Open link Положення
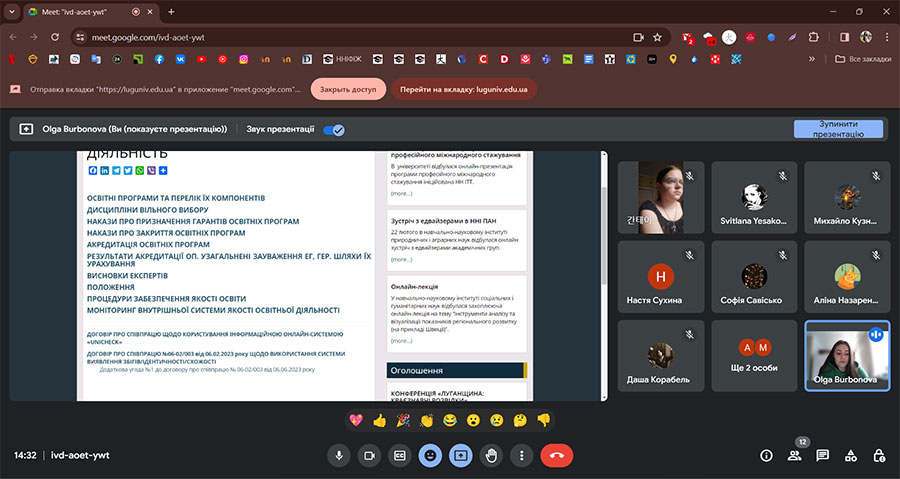This screenshot has height=479, width=900. click(111, 287)
